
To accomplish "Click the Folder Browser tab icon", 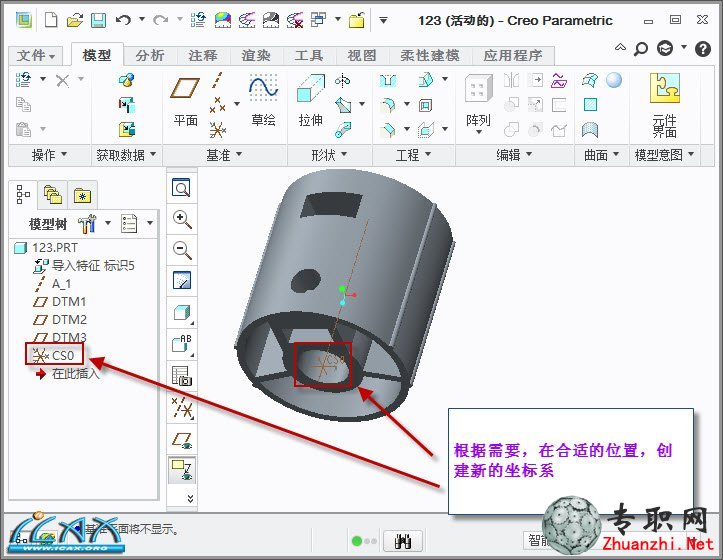I will coord(53,196).
